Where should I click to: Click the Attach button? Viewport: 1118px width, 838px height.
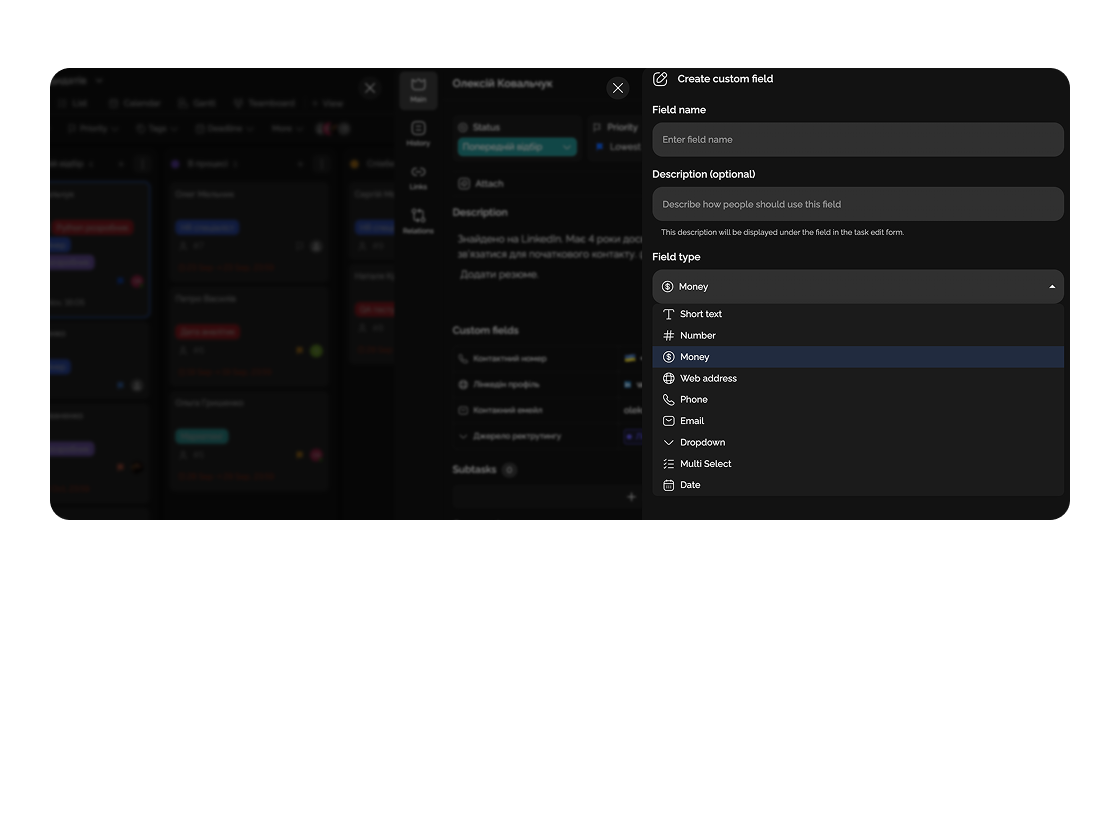tap(481, 184)
